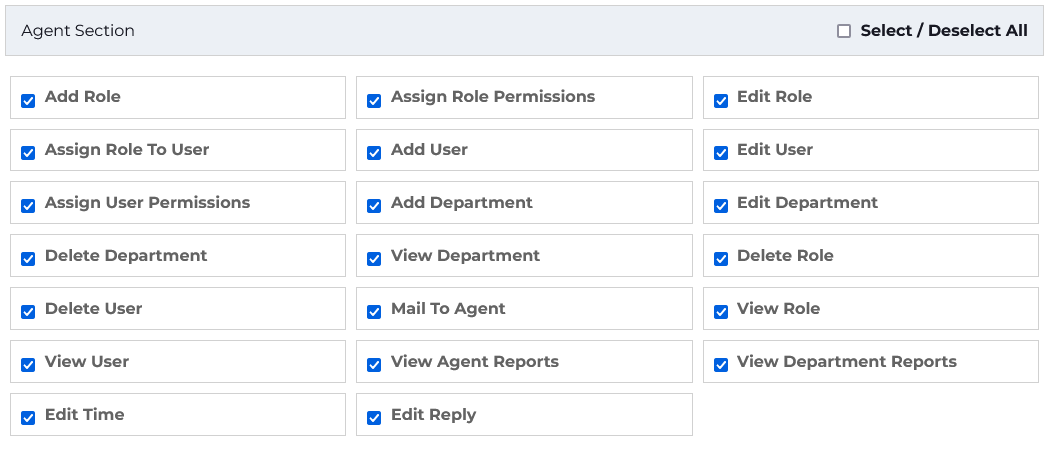Disable the Edit User permission
The image size is (1048, 464).
[x=720, y=153]
